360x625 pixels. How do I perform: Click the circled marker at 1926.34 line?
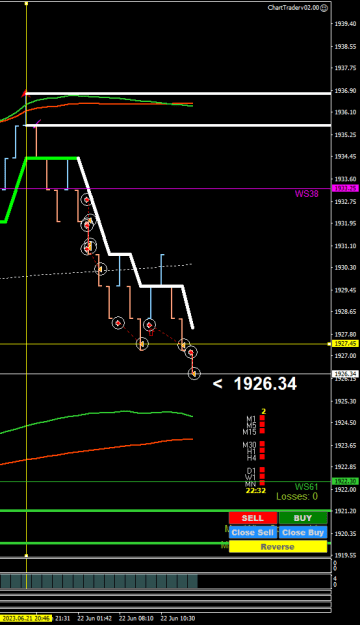coord(194,373)
